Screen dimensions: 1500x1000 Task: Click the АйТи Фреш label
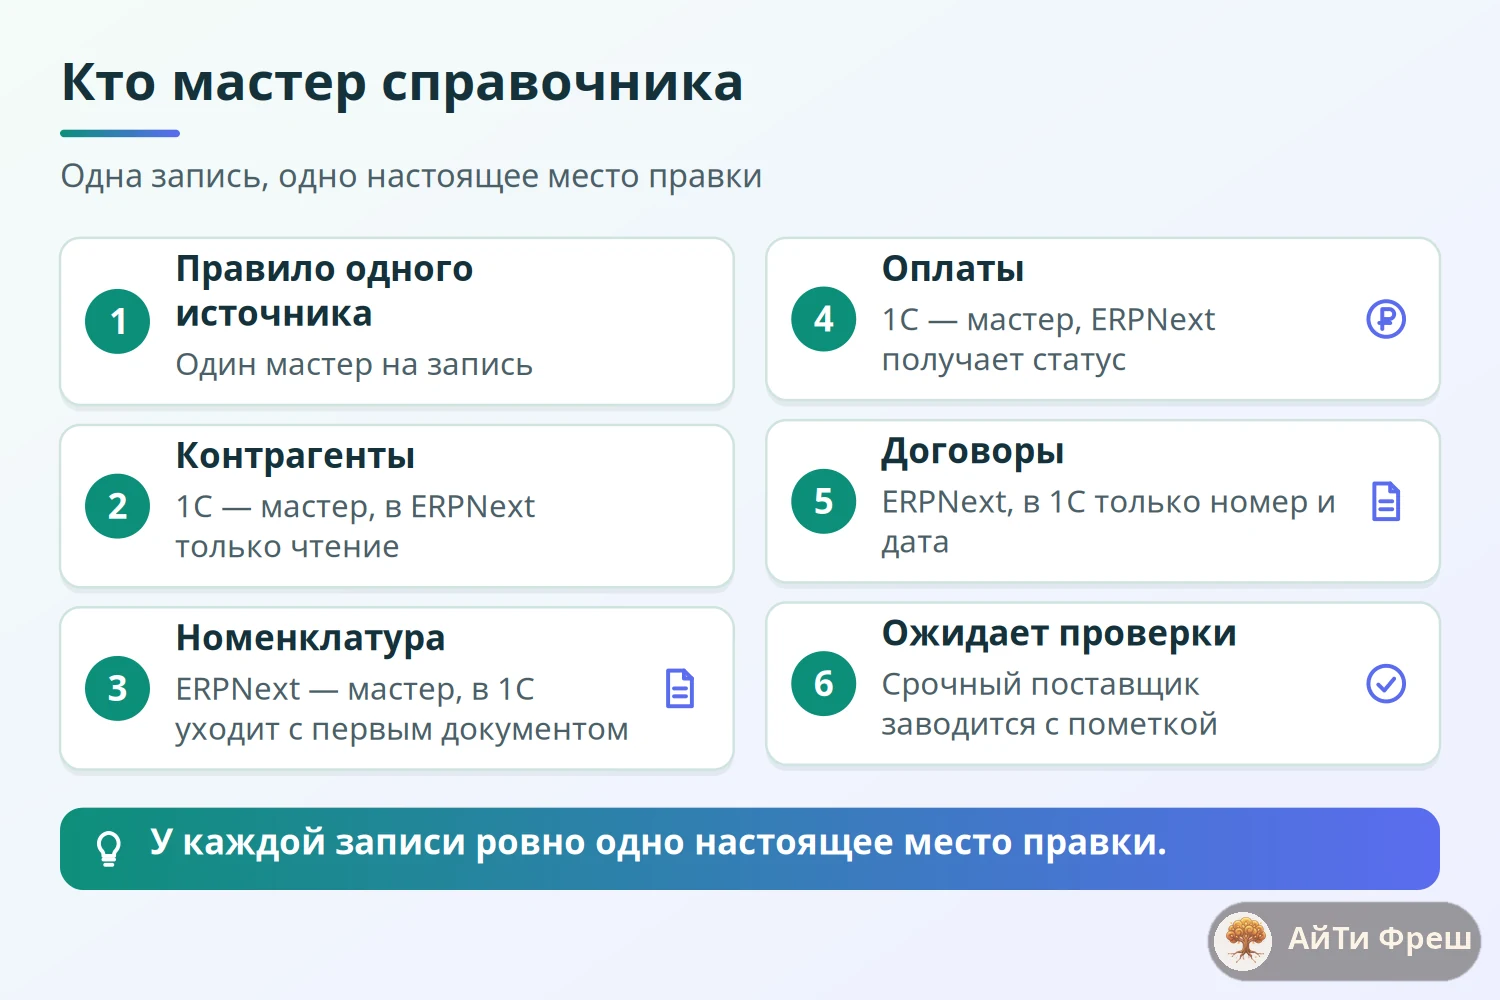(x=1380, y=939)
